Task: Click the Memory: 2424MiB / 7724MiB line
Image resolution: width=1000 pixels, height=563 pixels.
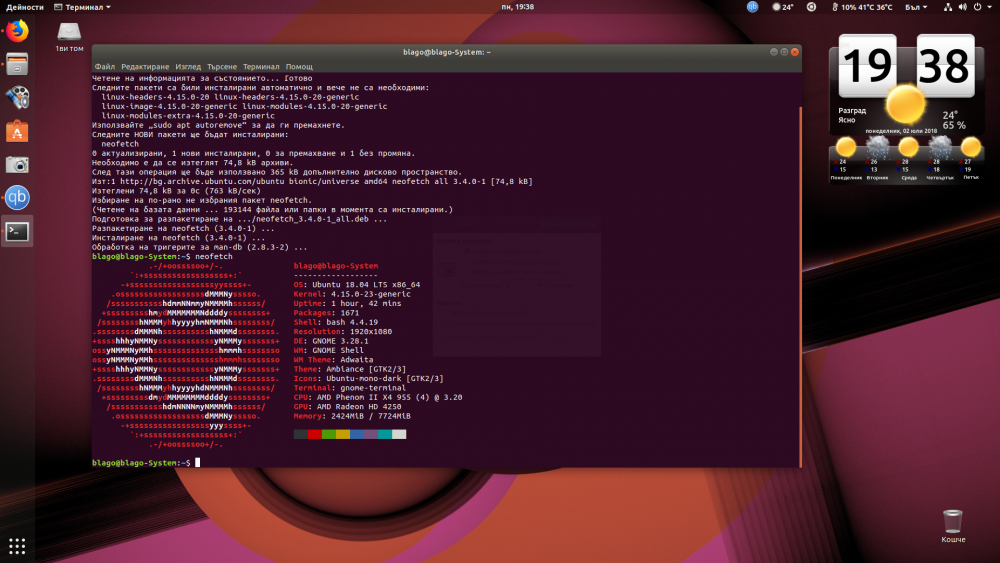Action: (x=352, y=416)
